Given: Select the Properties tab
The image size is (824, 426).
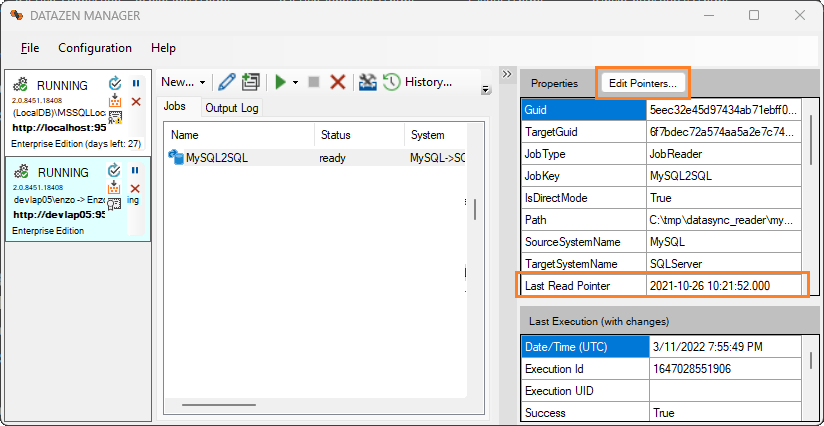Looking at the screenshot, I should [555, 83].
